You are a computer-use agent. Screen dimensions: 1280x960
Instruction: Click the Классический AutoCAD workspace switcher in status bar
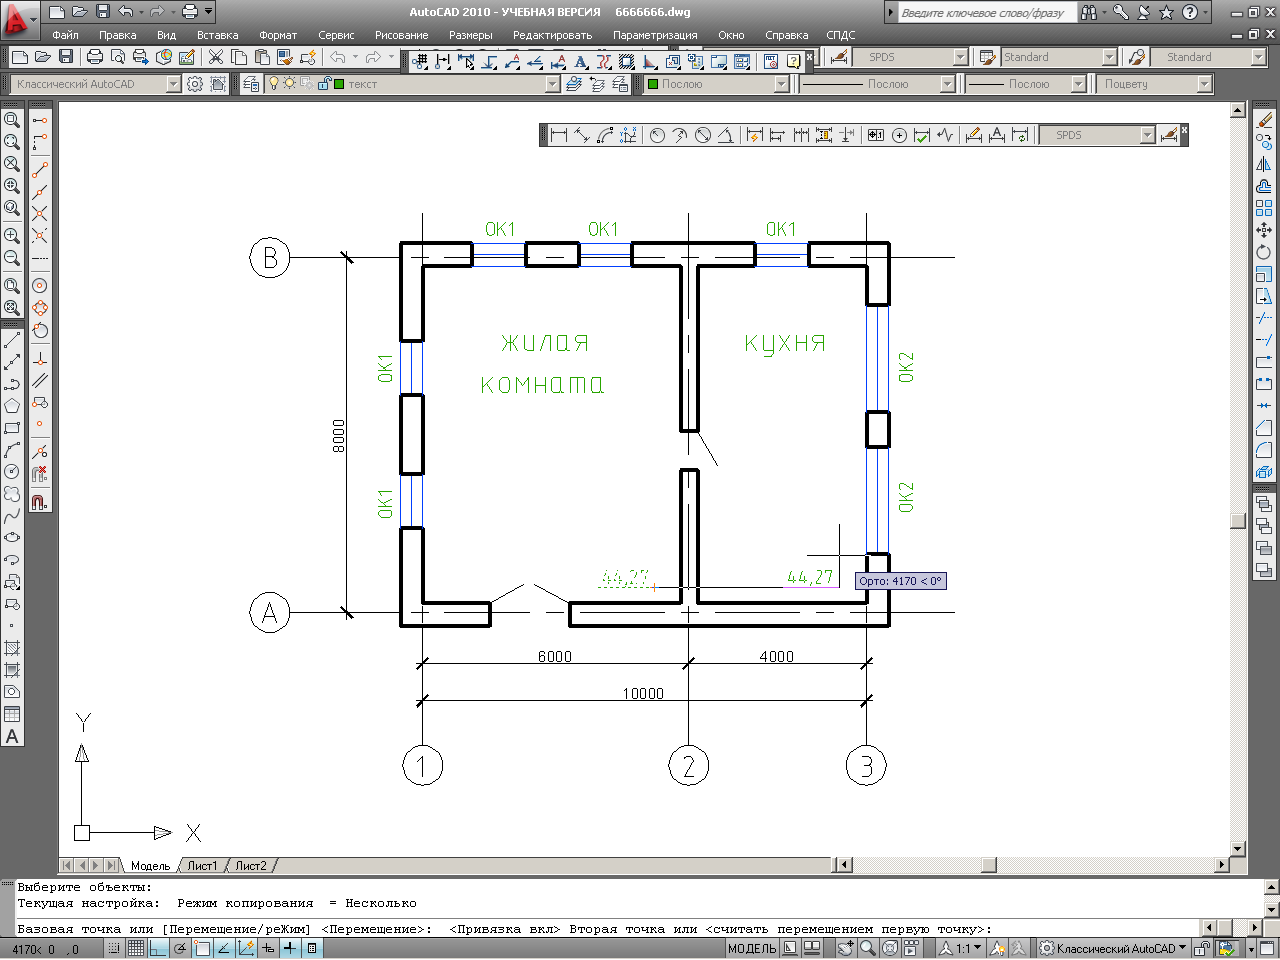coord(1113,948)
